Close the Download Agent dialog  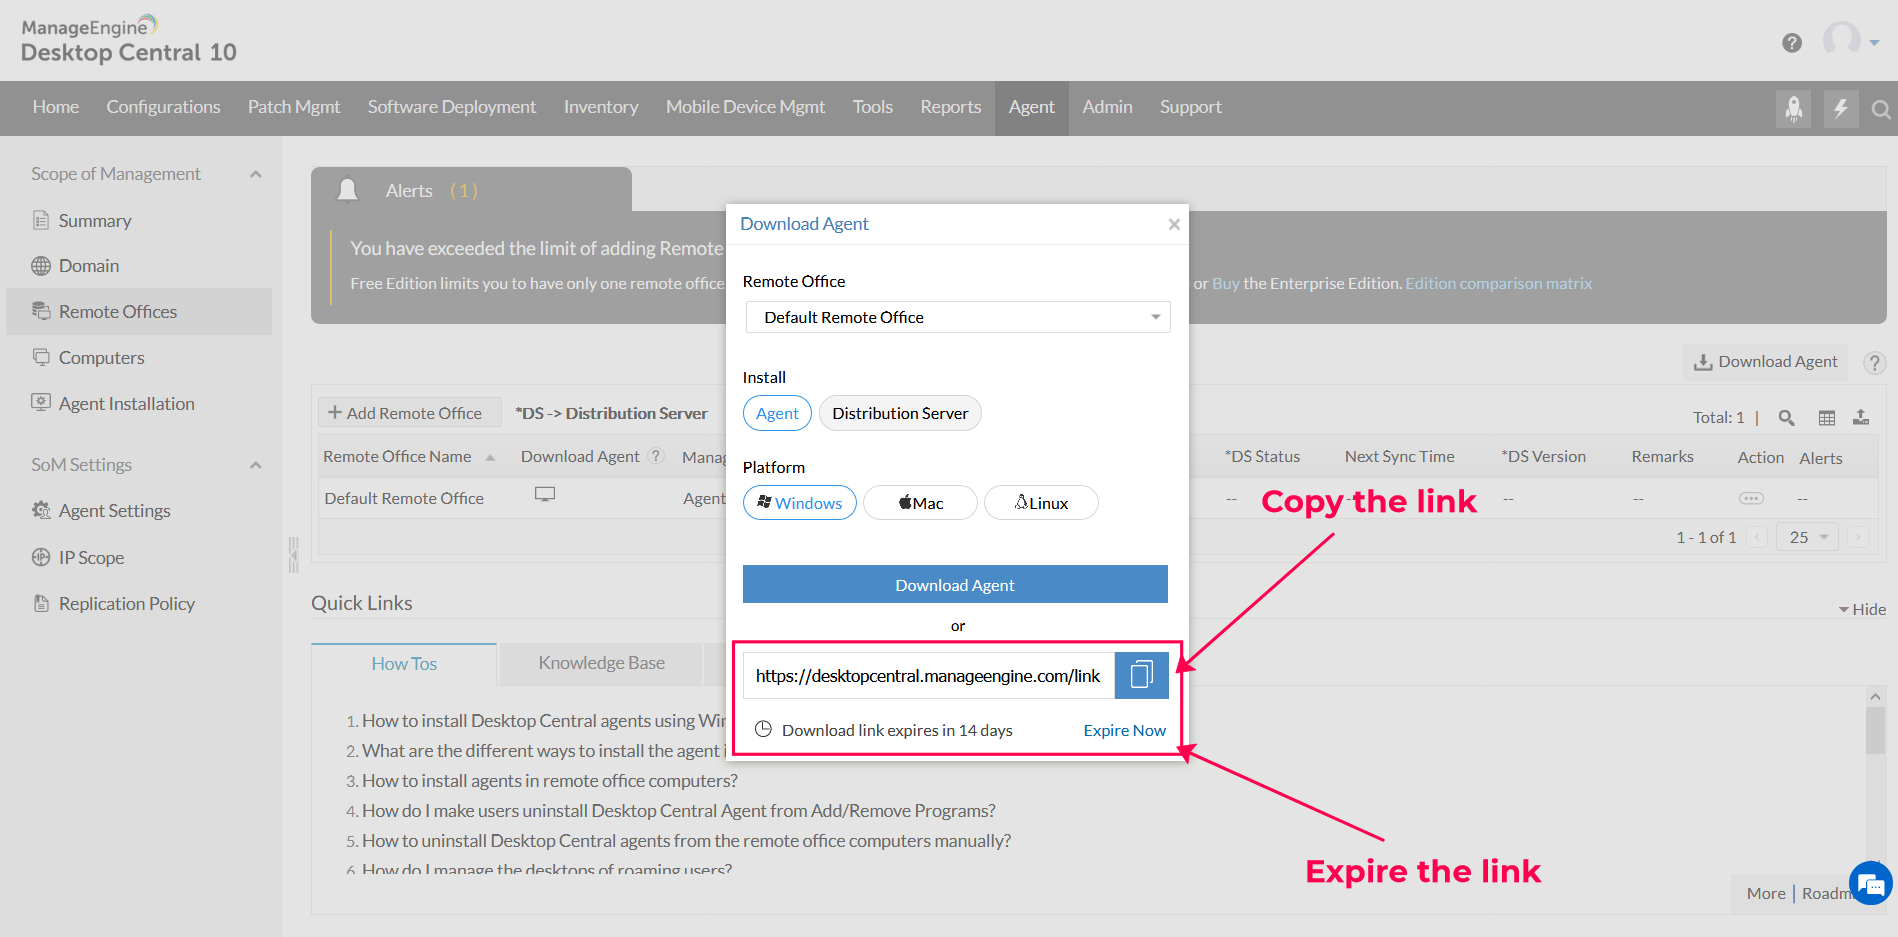(x=1174, y=224)
